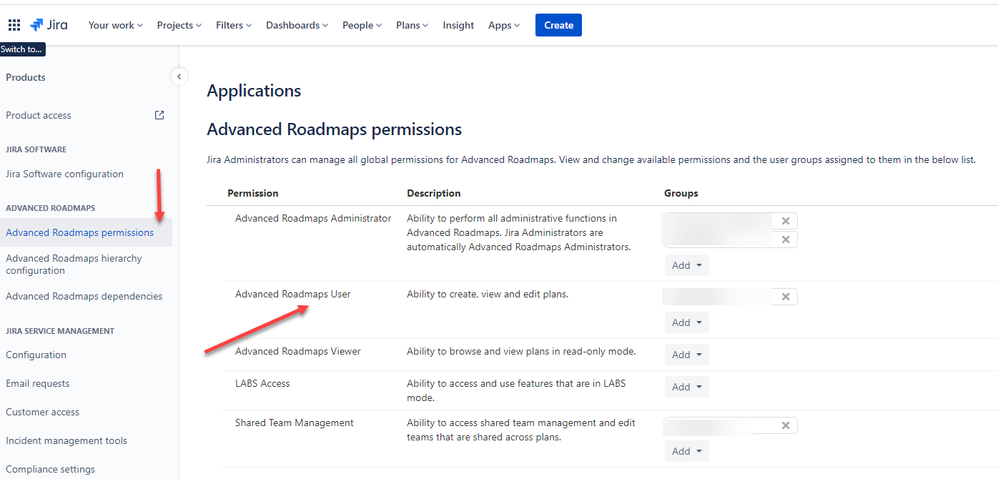Screen dimensions: 998x479
Task: Open Add dropdown for Advanced Roadmaps User
Action: 687,323
